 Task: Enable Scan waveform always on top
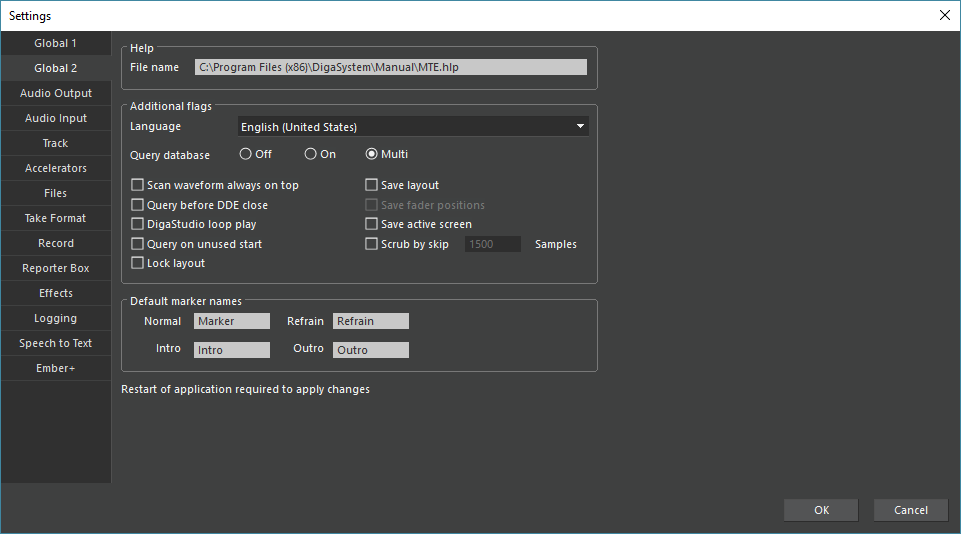click(x=138, y=185)
